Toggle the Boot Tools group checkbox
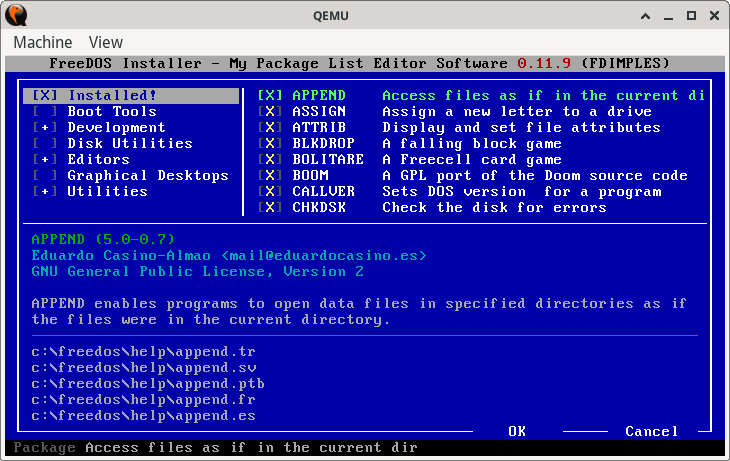The image size is (730, 461). tap(45, 111)
